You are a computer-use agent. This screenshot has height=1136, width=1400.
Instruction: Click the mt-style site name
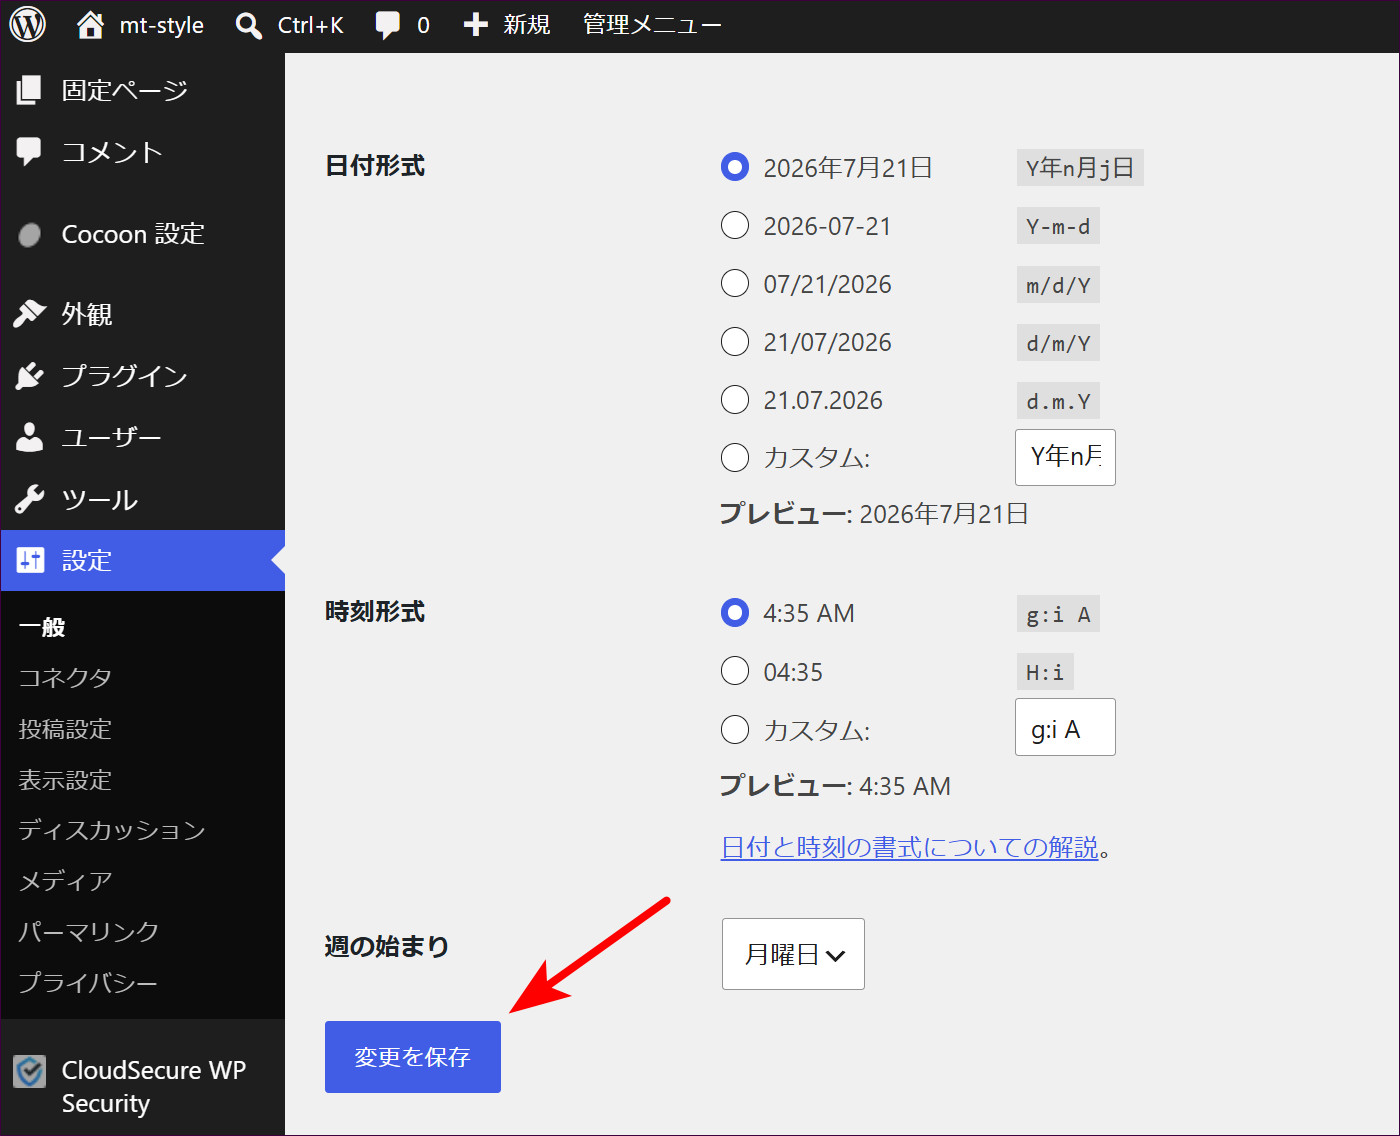coord(161,25)
